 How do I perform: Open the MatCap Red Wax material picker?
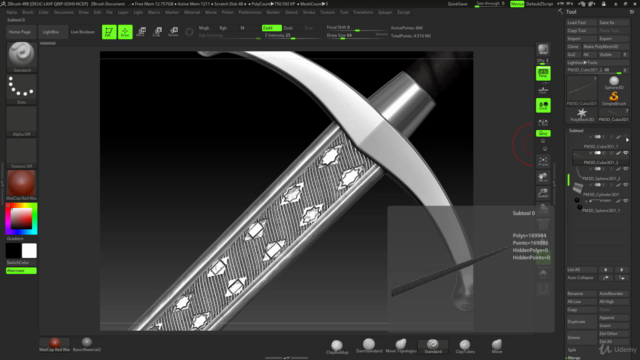point(22,185)
